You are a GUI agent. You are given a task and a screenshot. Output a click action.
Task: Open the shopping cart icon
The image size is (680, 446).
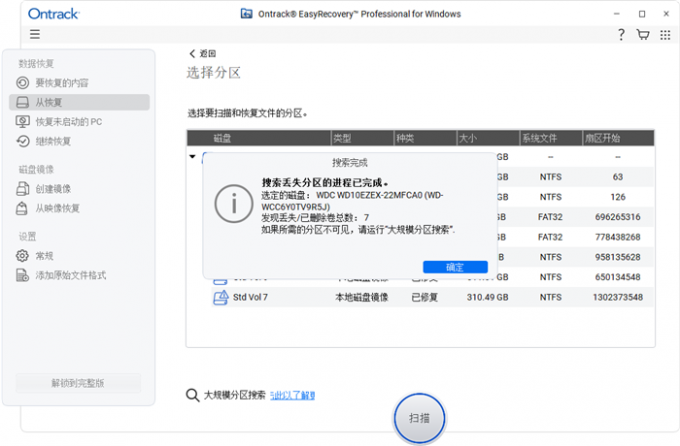(643, 34)
